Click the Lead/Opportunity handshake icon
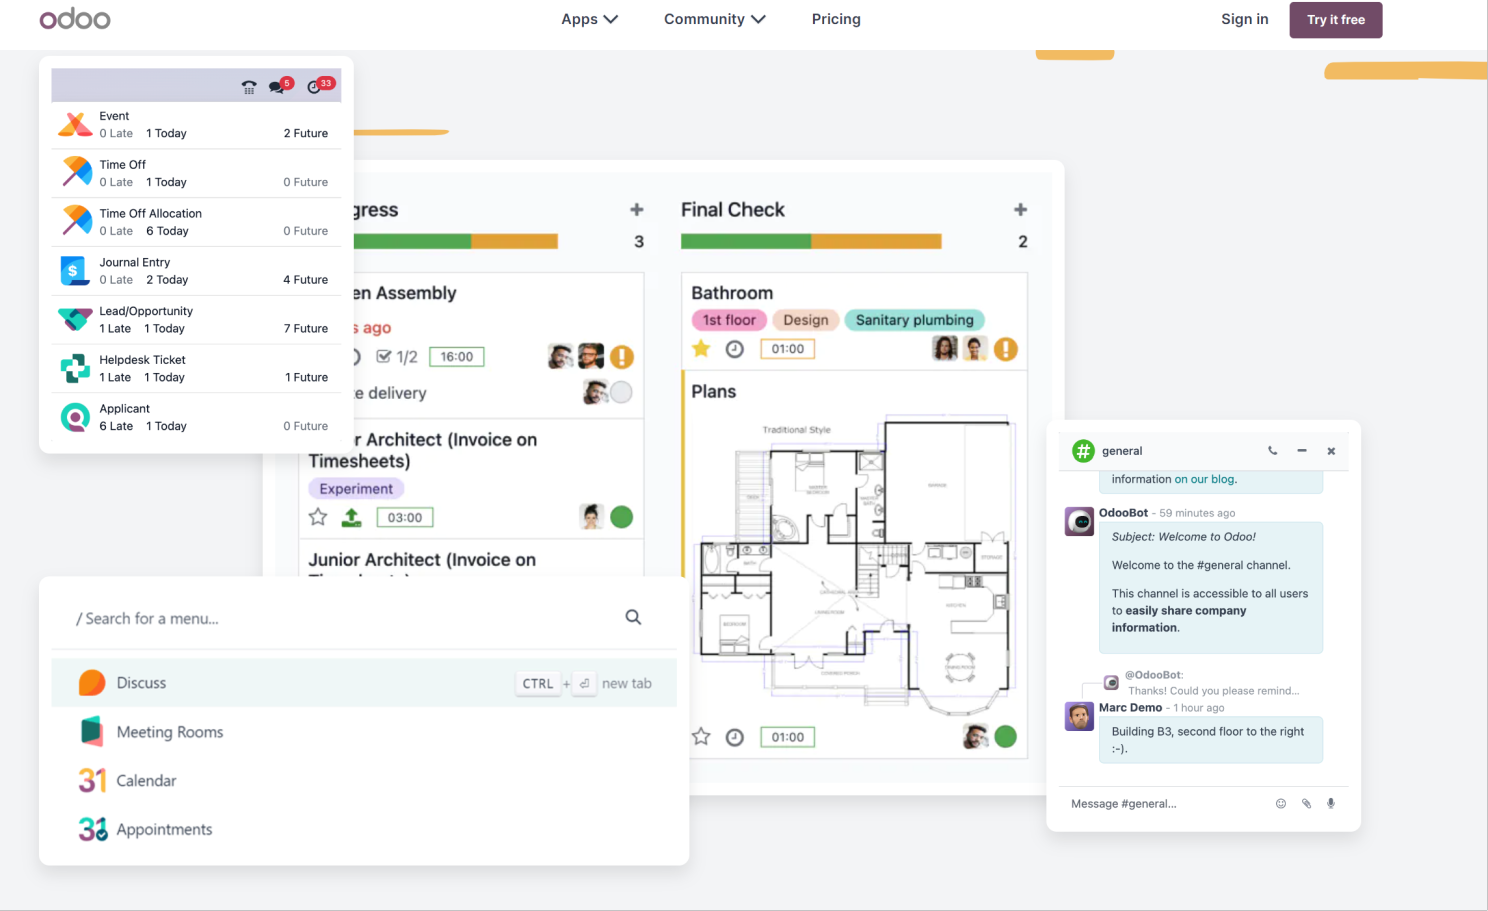The width and height of the screenshot is (1488, 911). 75,320
